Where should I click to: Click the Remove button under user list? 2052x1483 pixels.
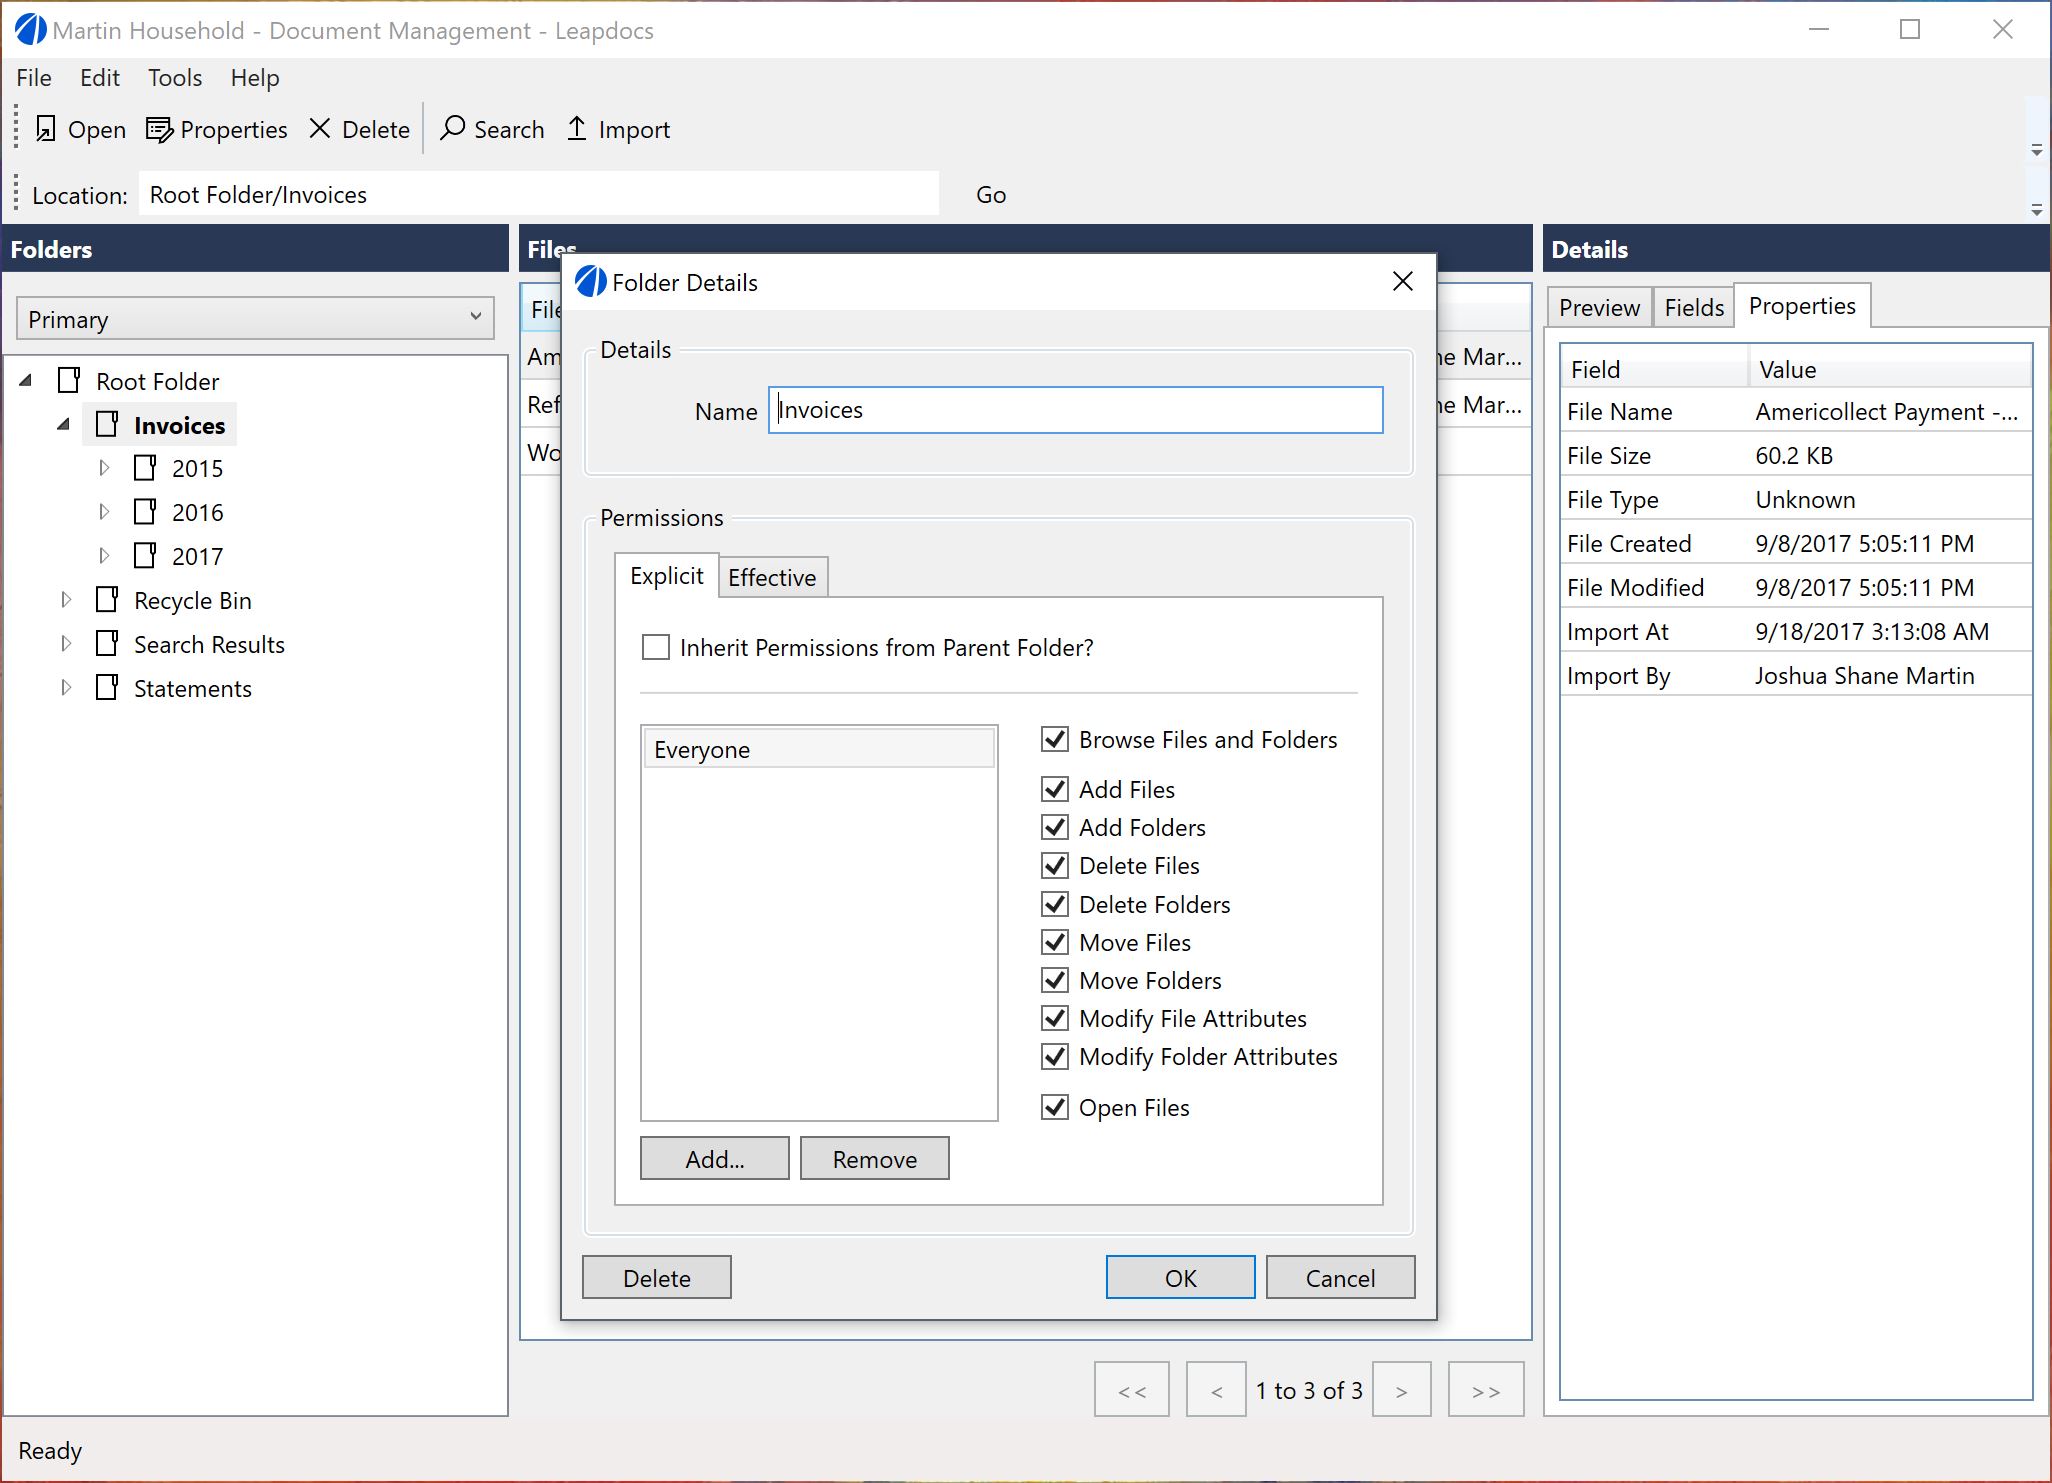pos(875,1159)
